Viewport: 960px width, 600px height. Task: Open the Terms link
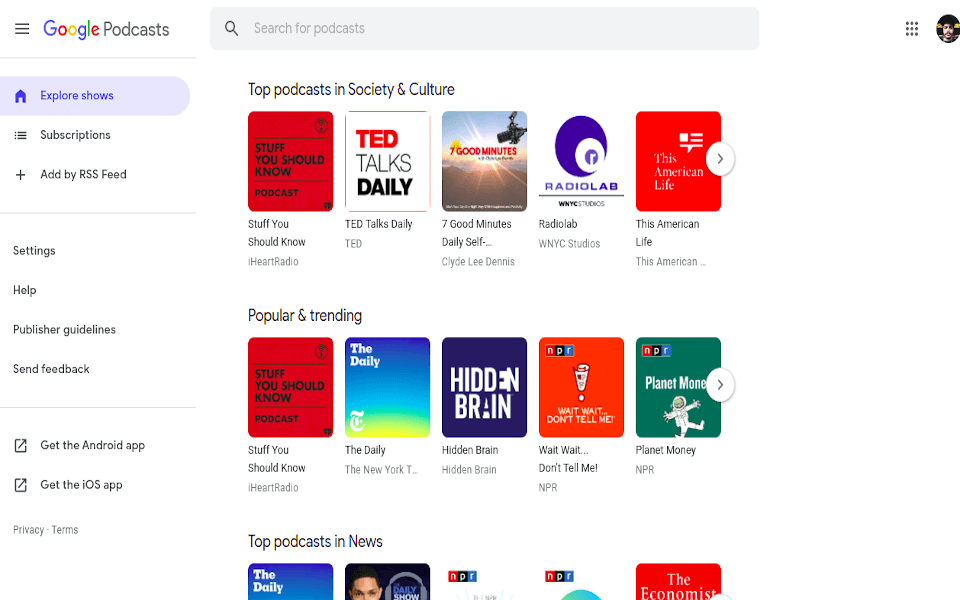pyautogui.click(x=65, y=530)
